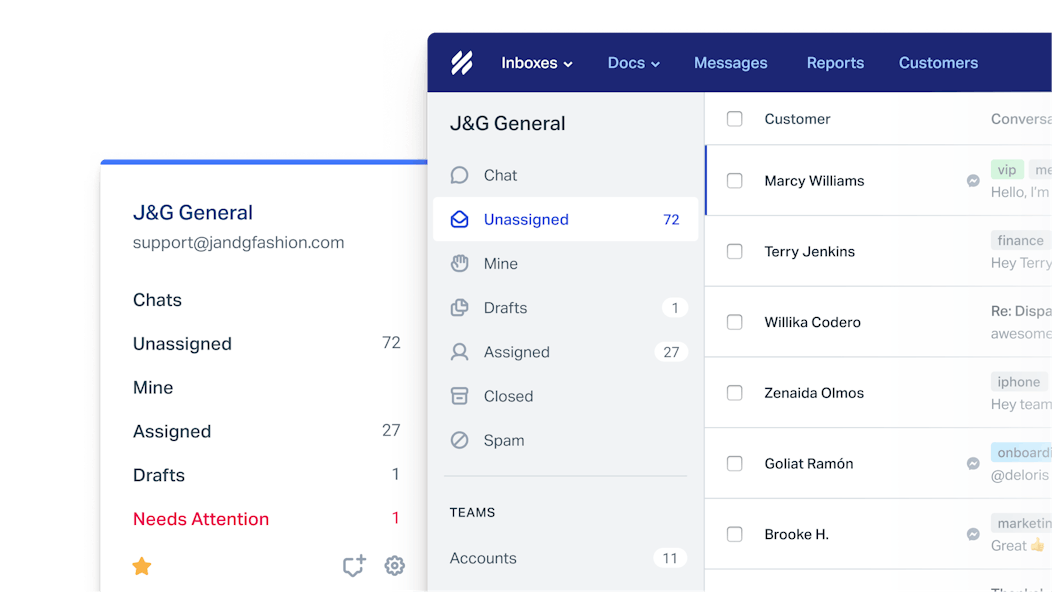This screenshot has height=592, width=1052.
Task: Click the gold star favorite icon
Action: pyautogui.click(x=142, y=566)
